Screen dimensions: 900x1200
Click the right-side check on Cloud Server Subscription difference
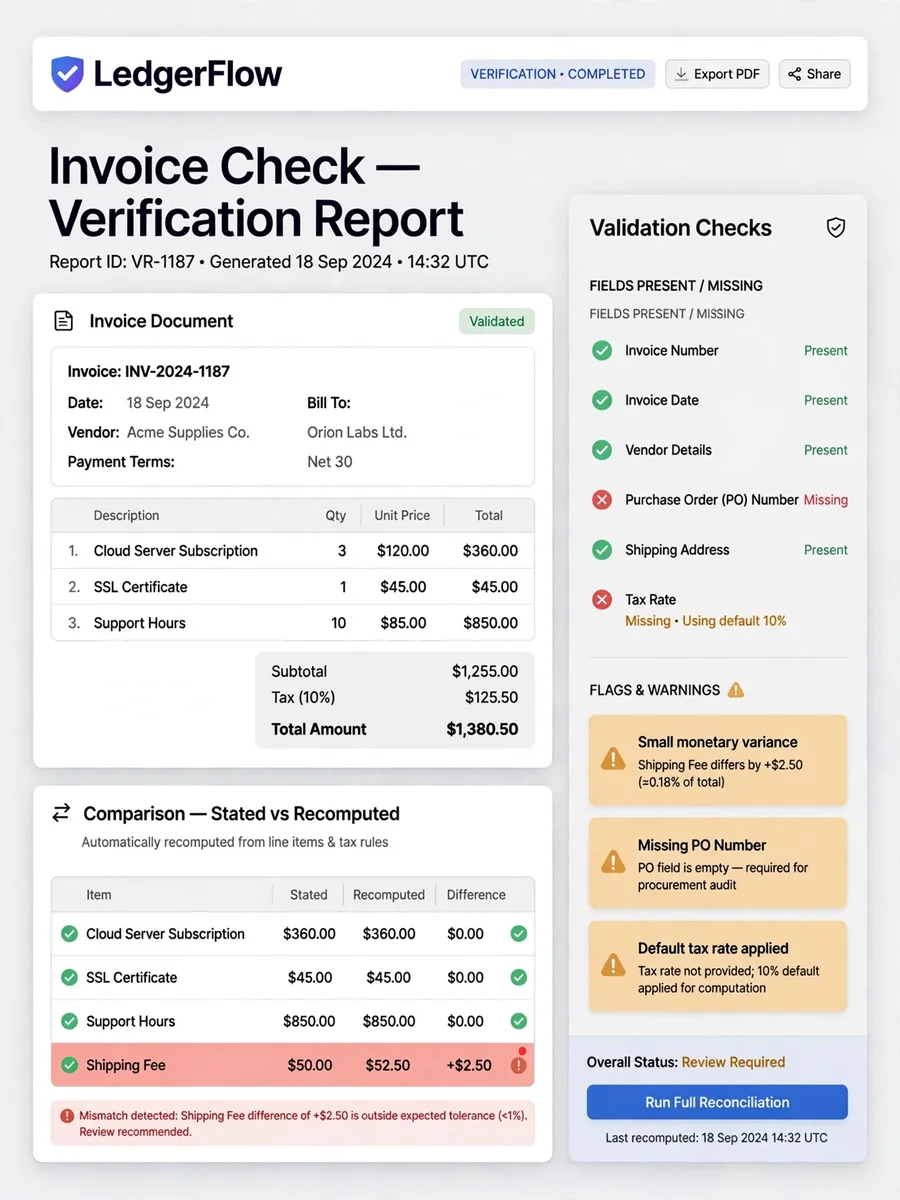pos(519,934)
